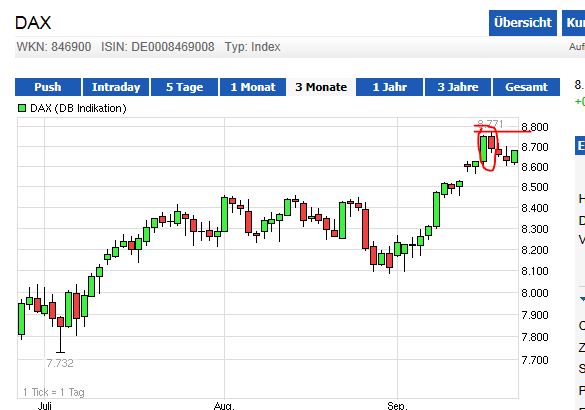
Task: Click the WKN: 846900 text
Action: [54, 47]
